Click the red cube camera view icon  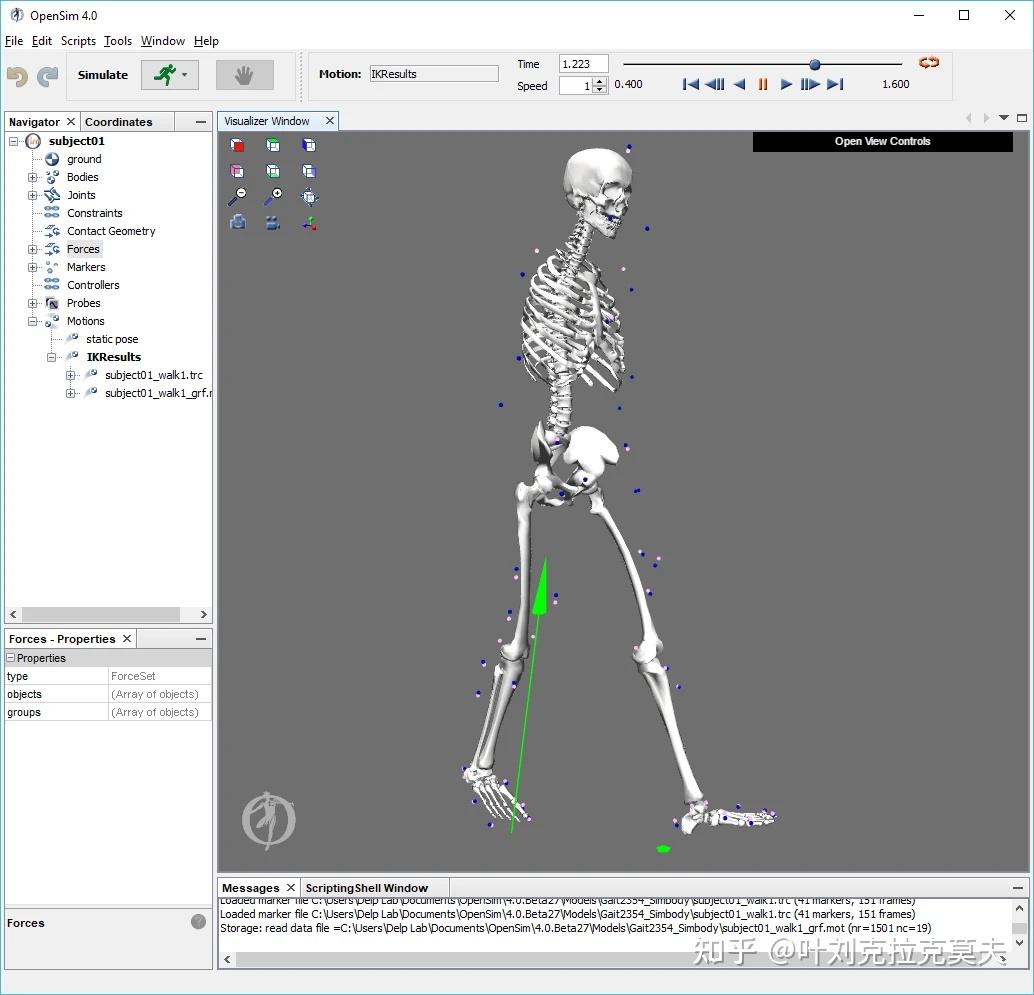click(x=237, y=144)
